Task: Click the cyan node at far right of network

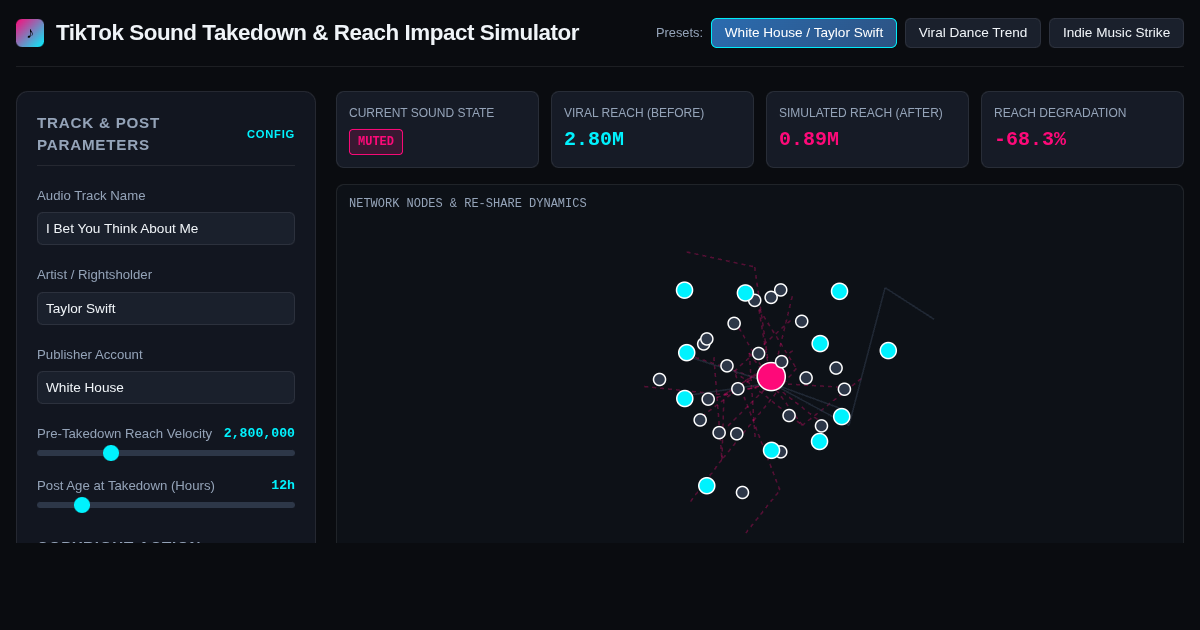Action: [x=888, y=350]
